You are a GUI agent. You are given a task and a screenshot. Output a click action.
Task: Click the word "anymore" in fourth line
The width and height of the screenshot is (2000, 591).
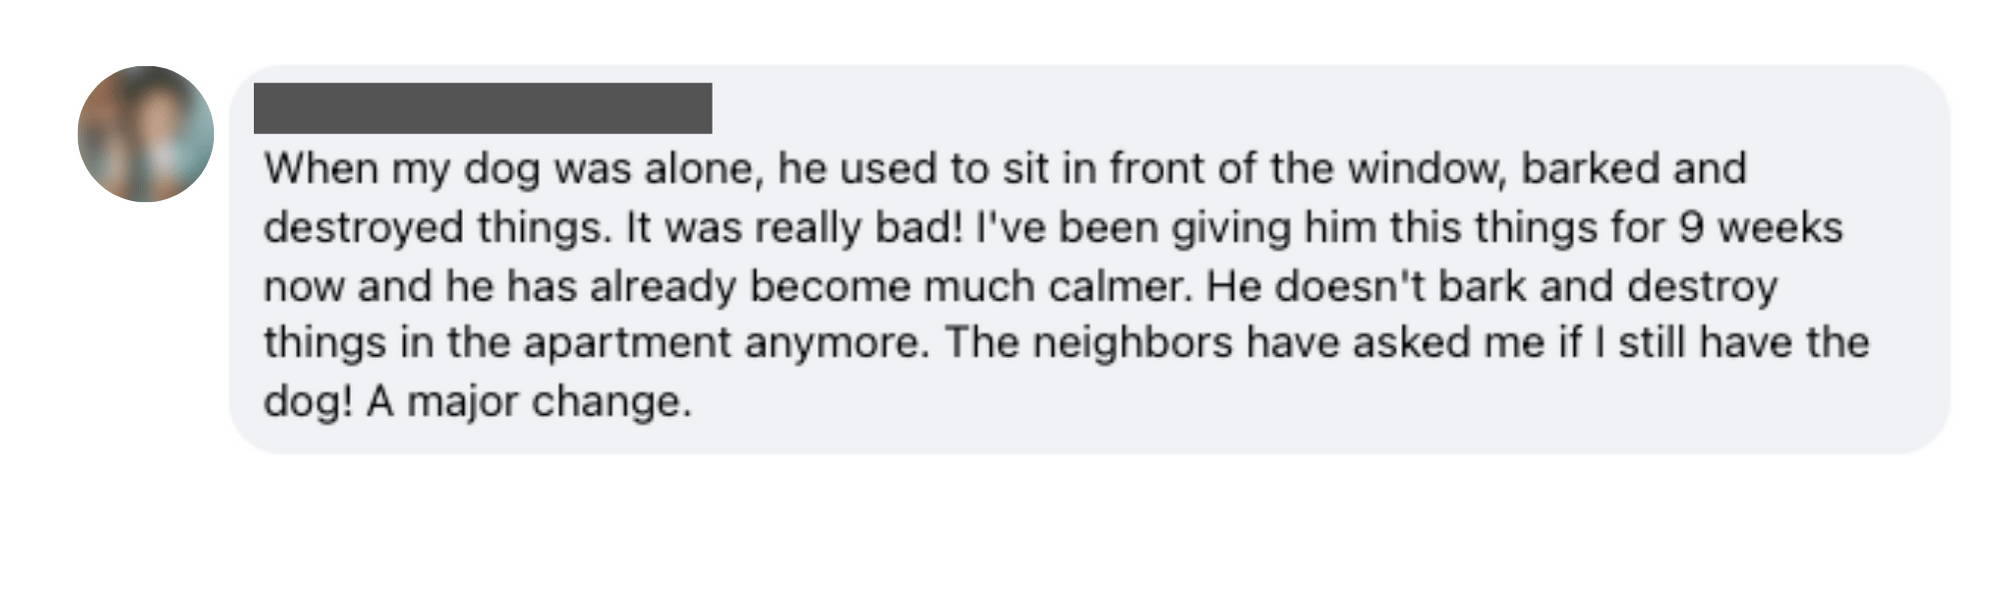(x=836, y=344)
